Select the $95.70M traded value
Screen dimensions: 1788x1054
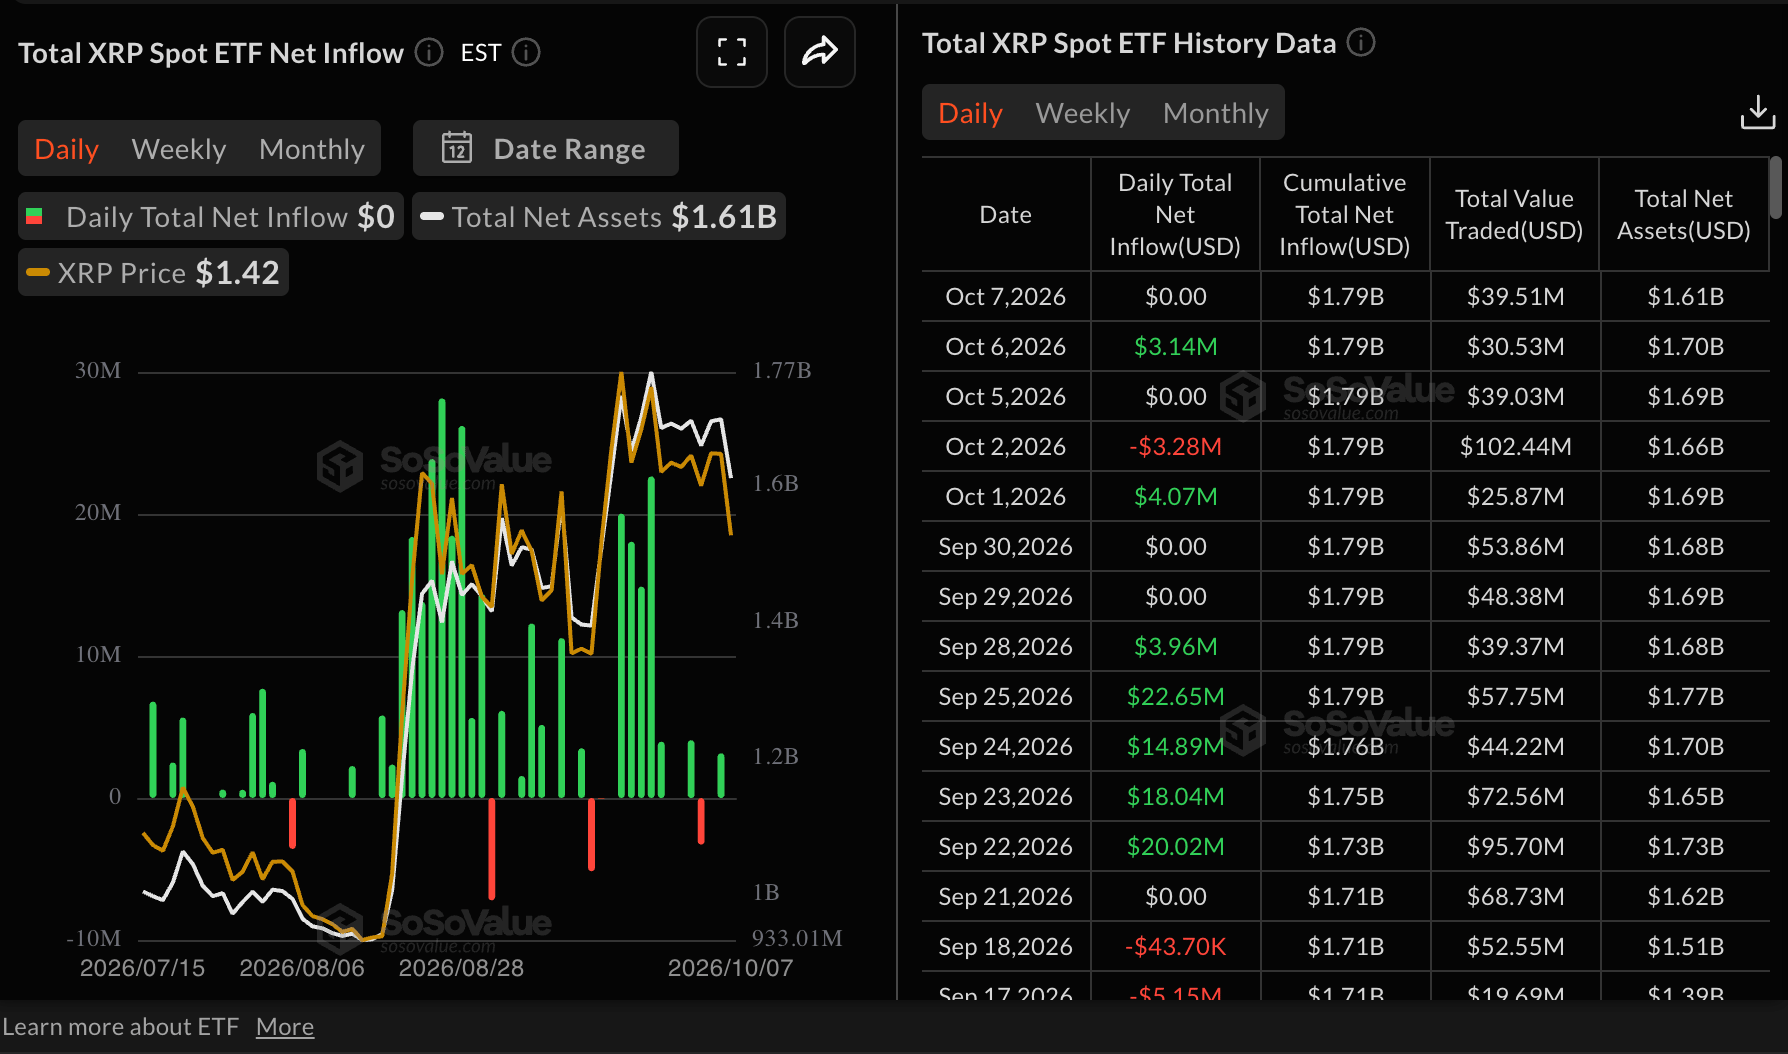[1516, 846]
